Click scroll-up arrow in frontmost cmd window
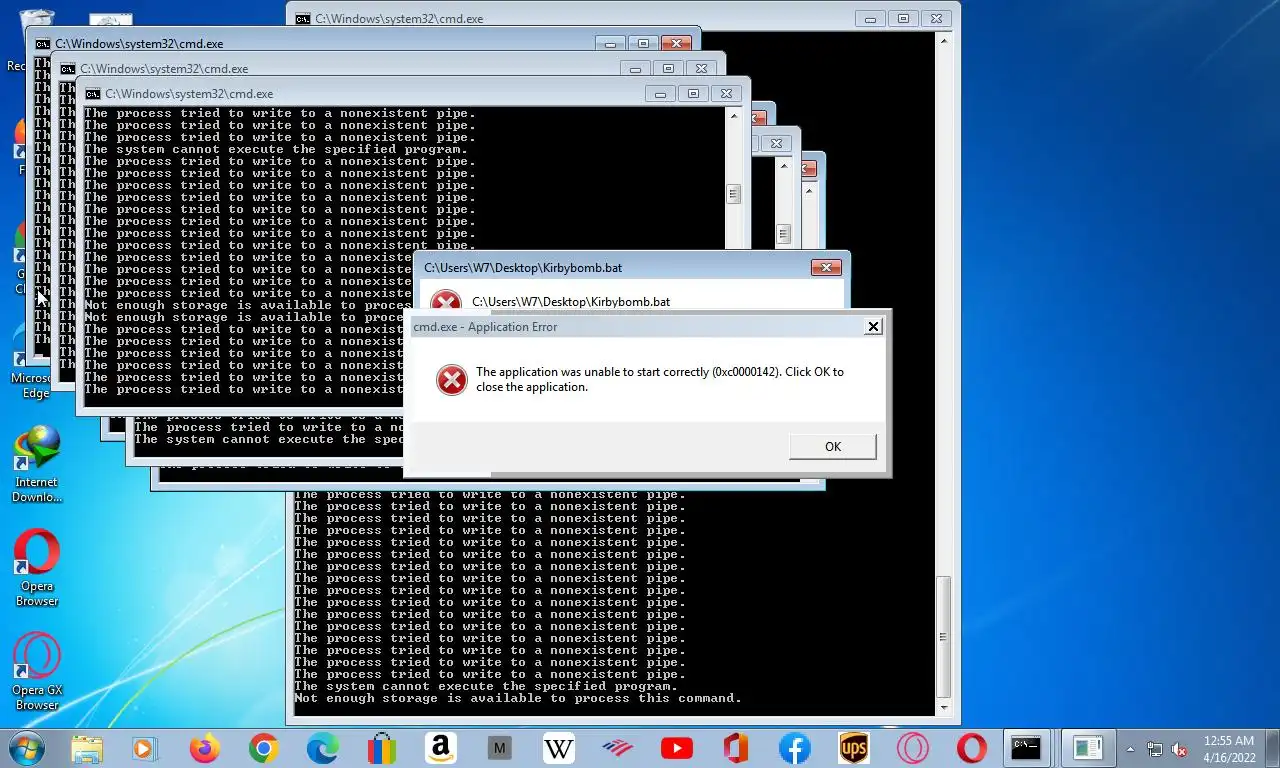This screenshot has height=768, width=1280. point(734,116)
